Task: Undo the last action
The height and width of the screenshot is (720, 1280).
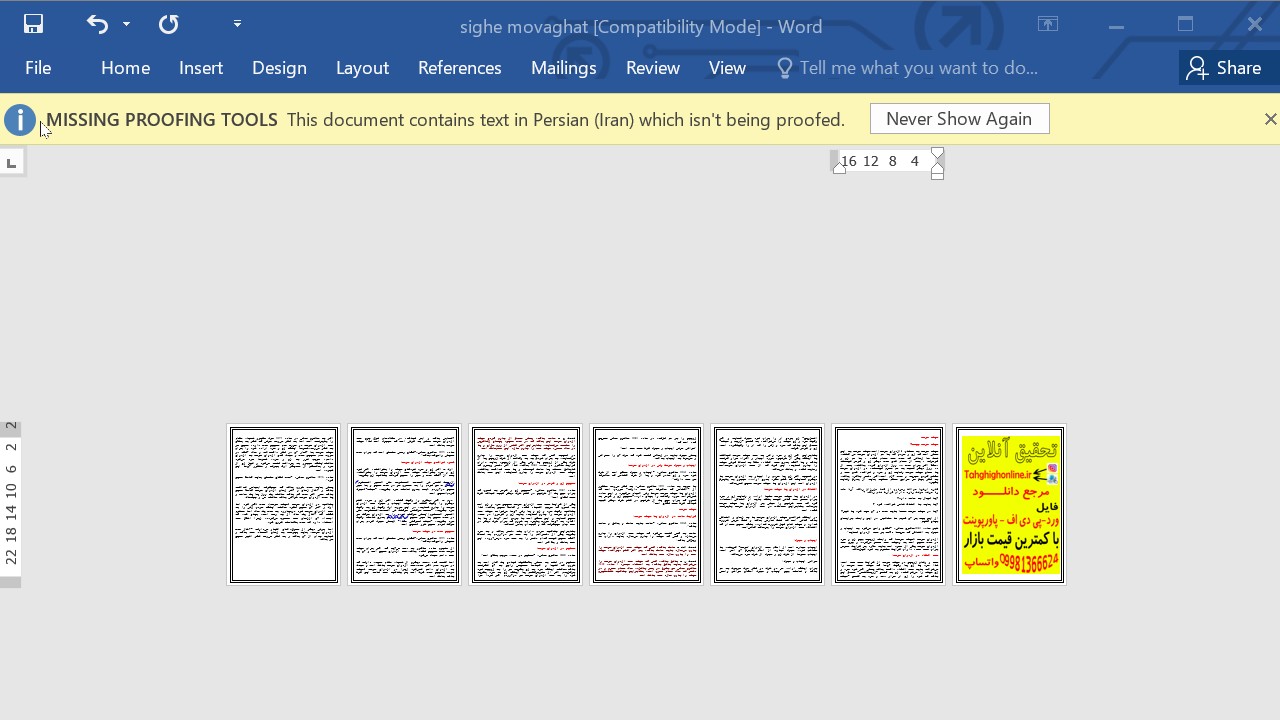Action: pyautogui.click(x=97, y=24)
